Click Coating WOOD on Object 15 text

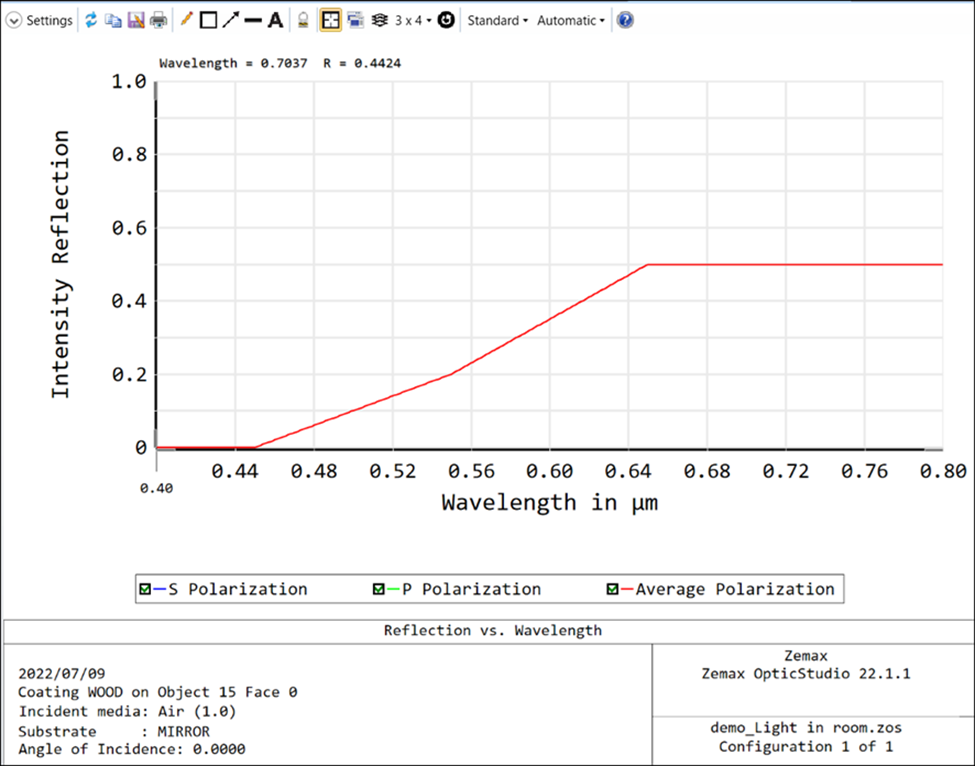click(157, 692)
